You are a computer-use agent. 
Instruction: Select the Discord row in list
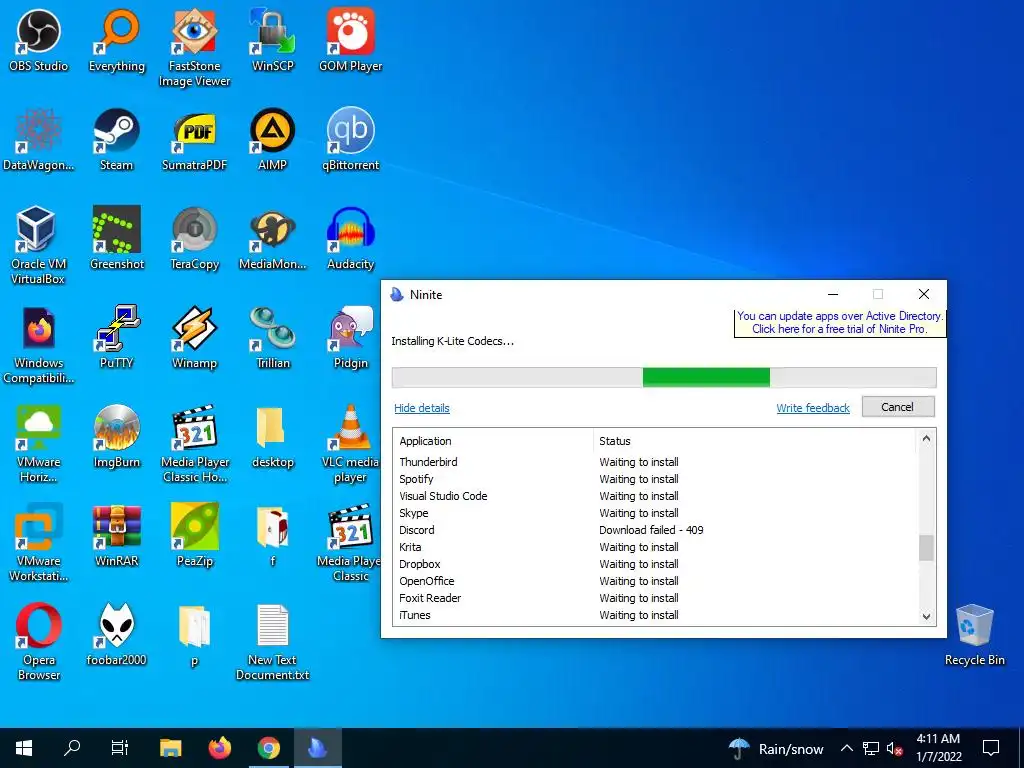tap(655, 530)
